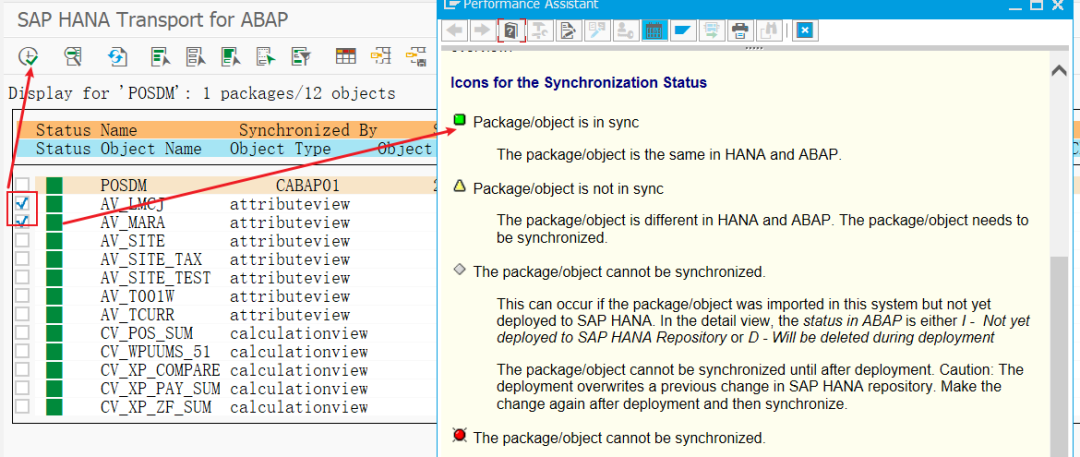This screenshot has width=1080, height=457.
Task: Tick the AV_TCURR checkbox
Action: pyautogui.click(x=23, y=314)
